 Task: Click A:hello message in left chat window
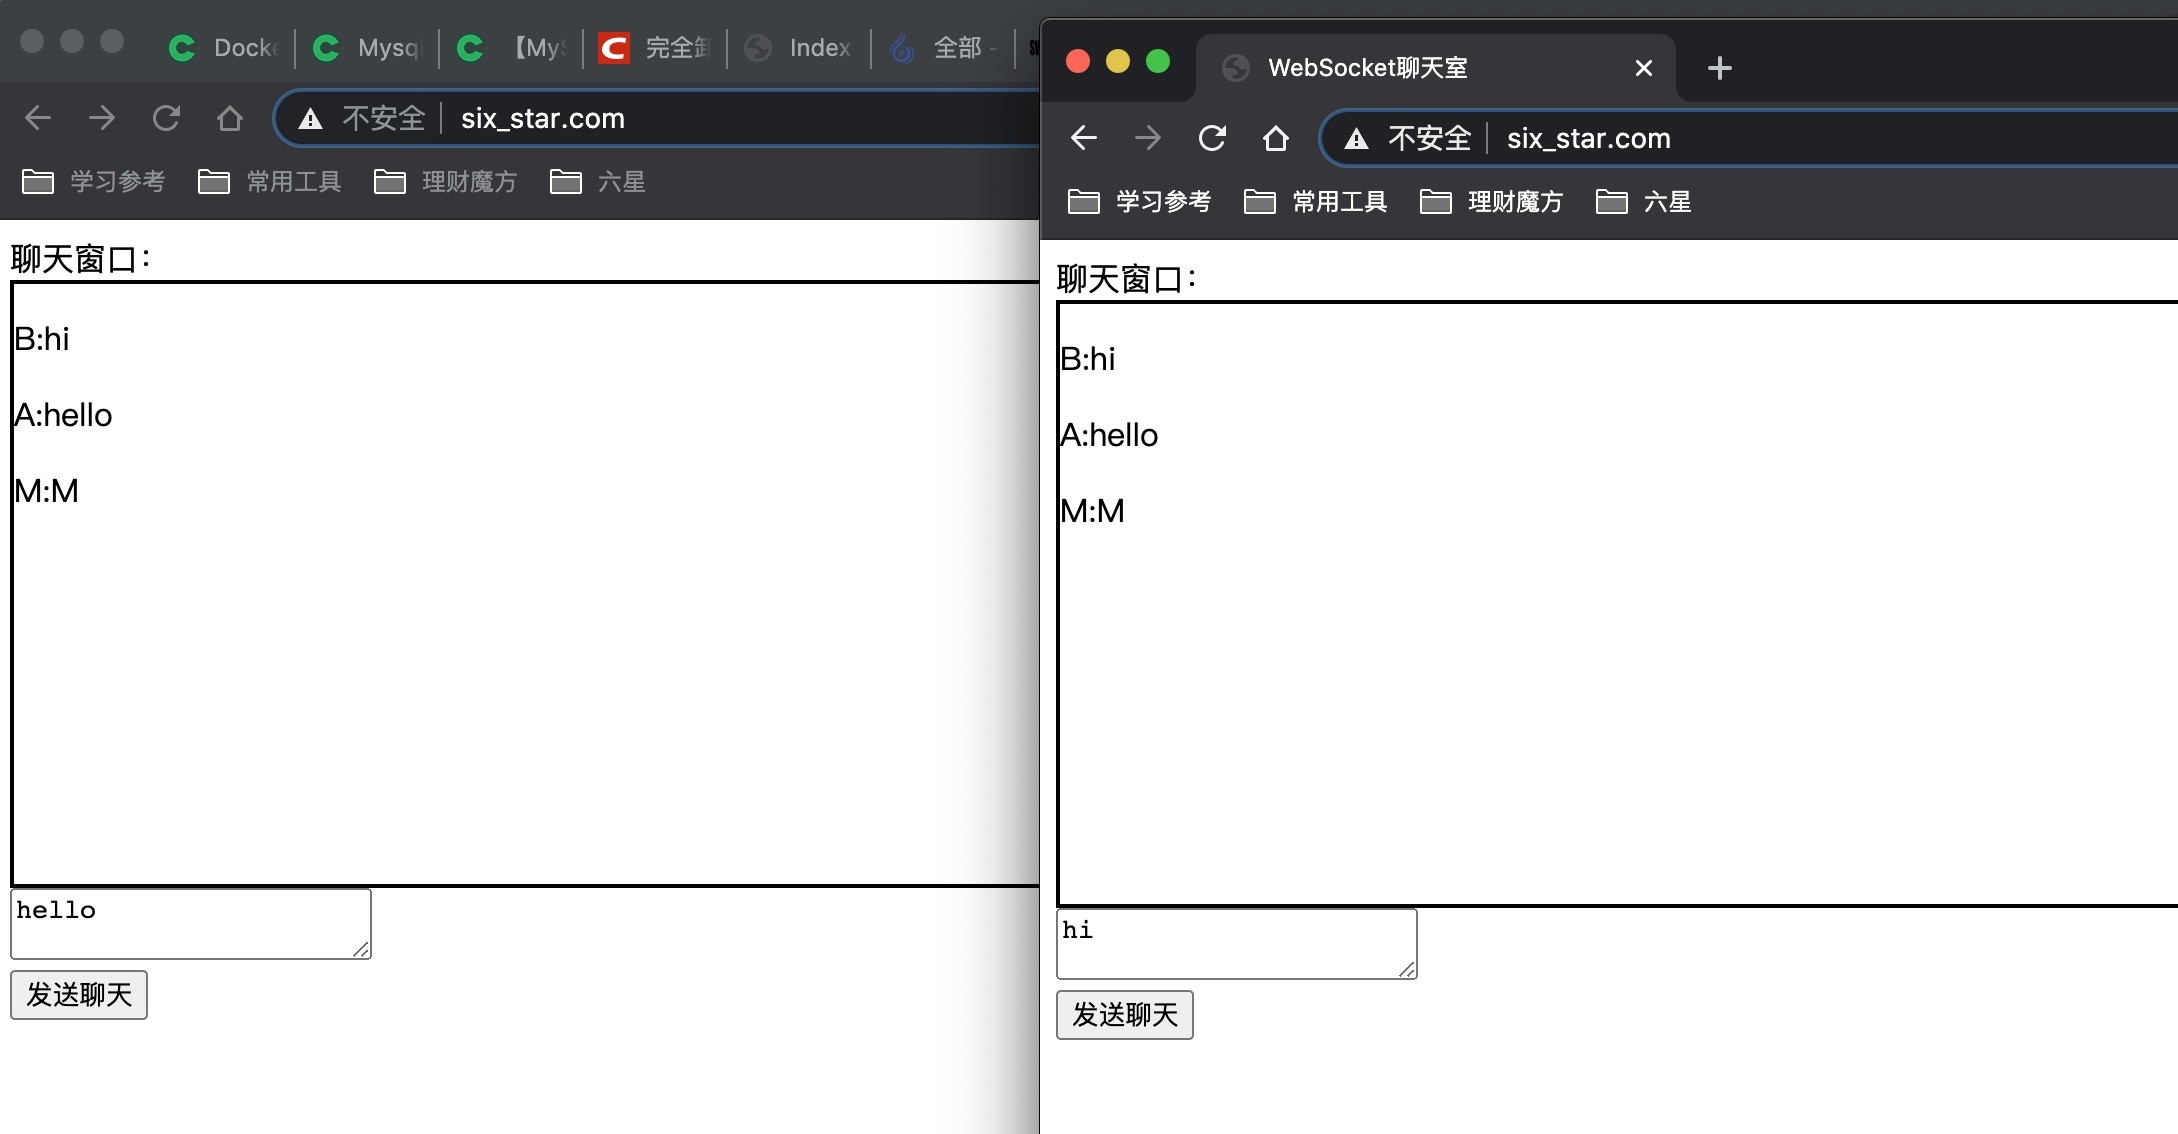click(x=63, y=415)
